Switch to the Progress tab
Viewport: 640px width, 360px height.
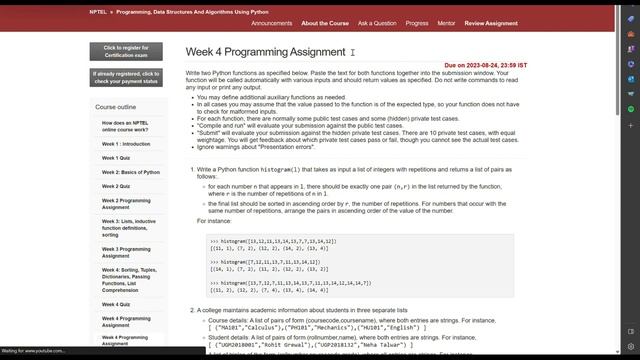coord(417,23)
